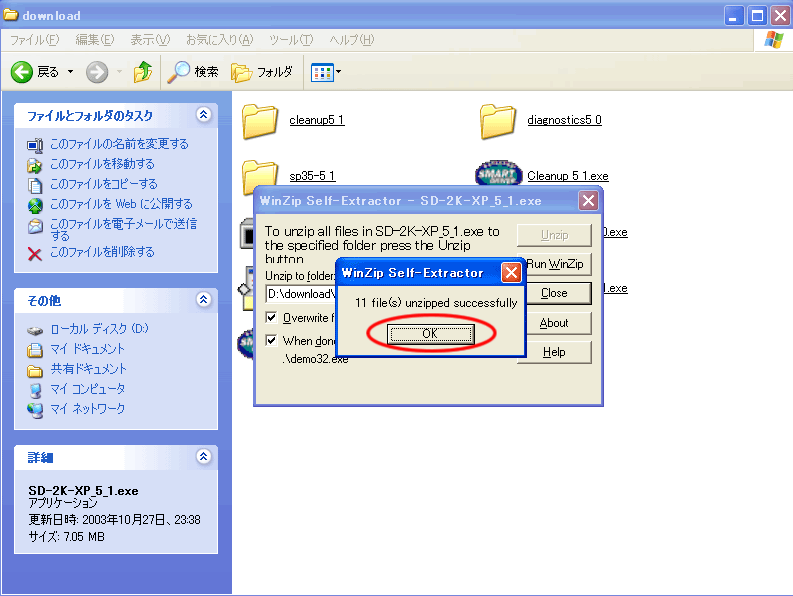
Task: Click the download folder icon in the title bar
Action: pyautogui.click(x=11, y=15)
